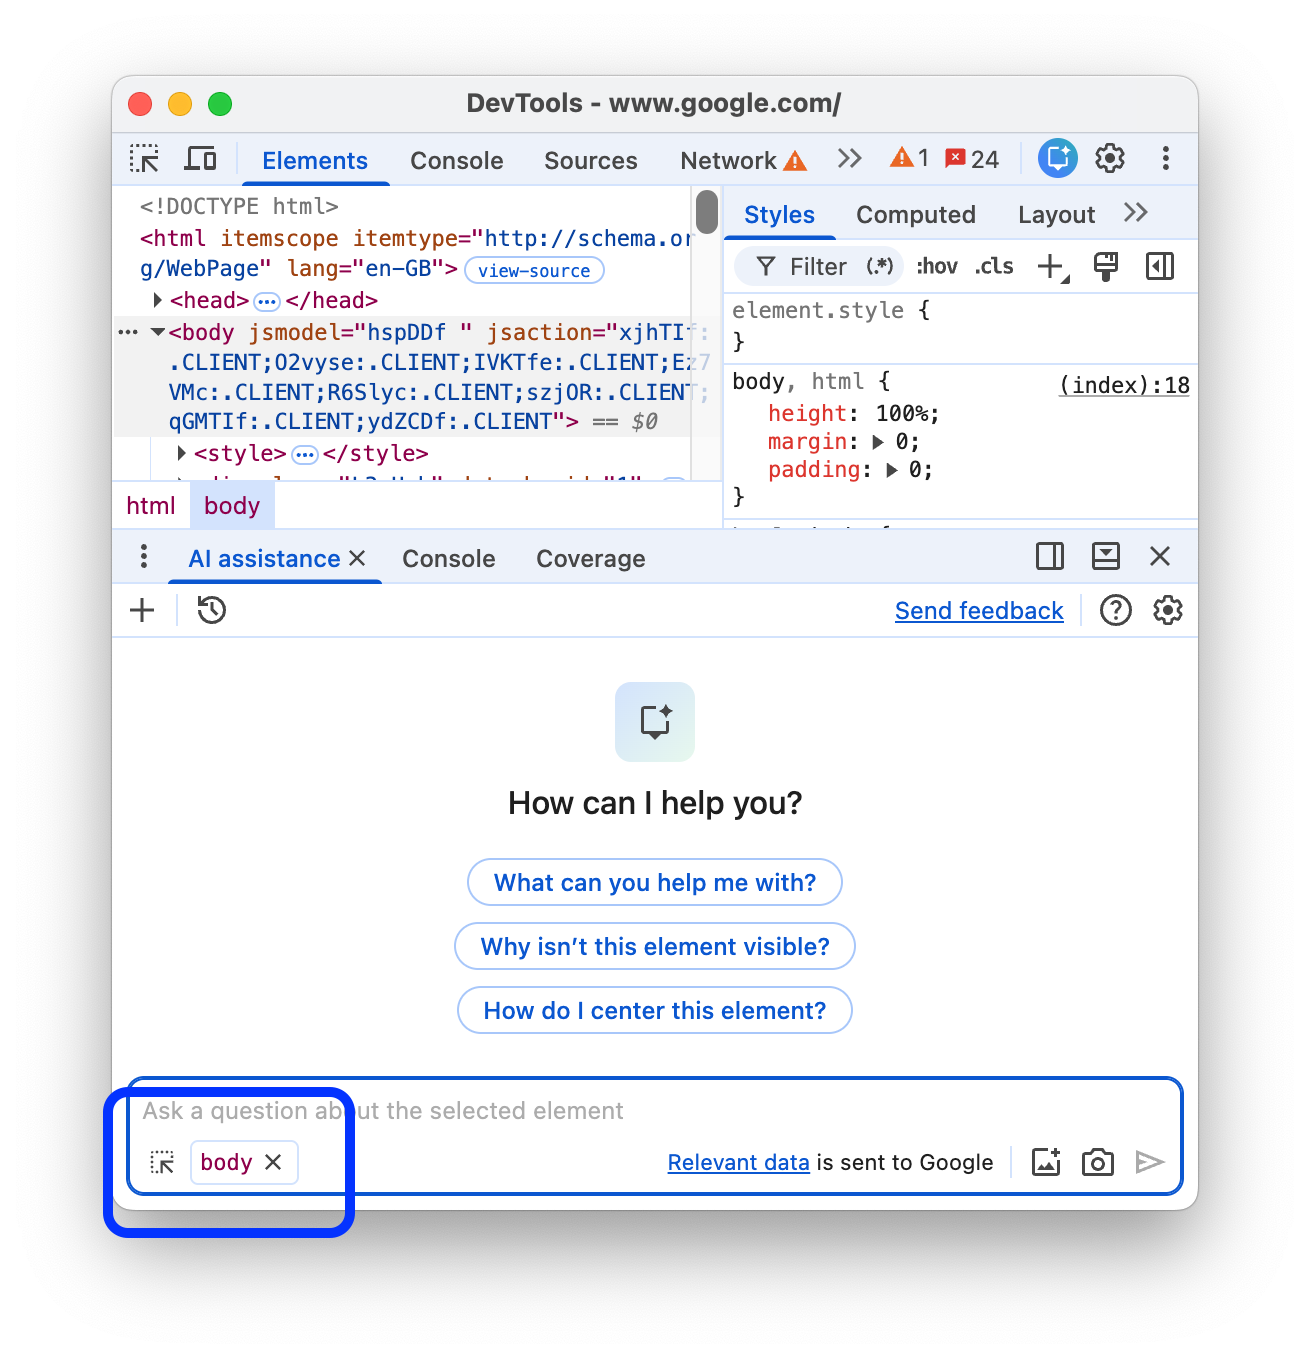
Task: Open the Coverage drawer tab
Action: (590, 559)
